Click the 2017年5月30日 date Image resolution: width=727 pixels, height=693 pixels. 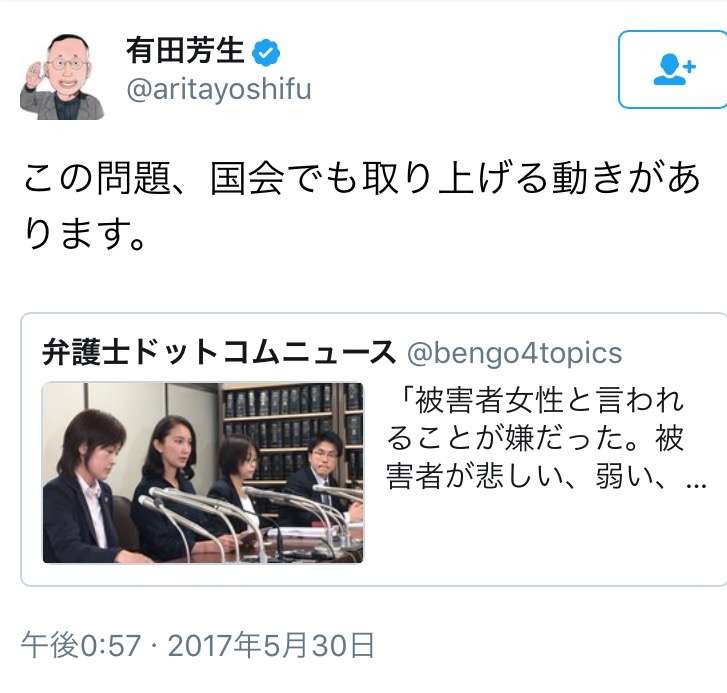pos(271,645)
